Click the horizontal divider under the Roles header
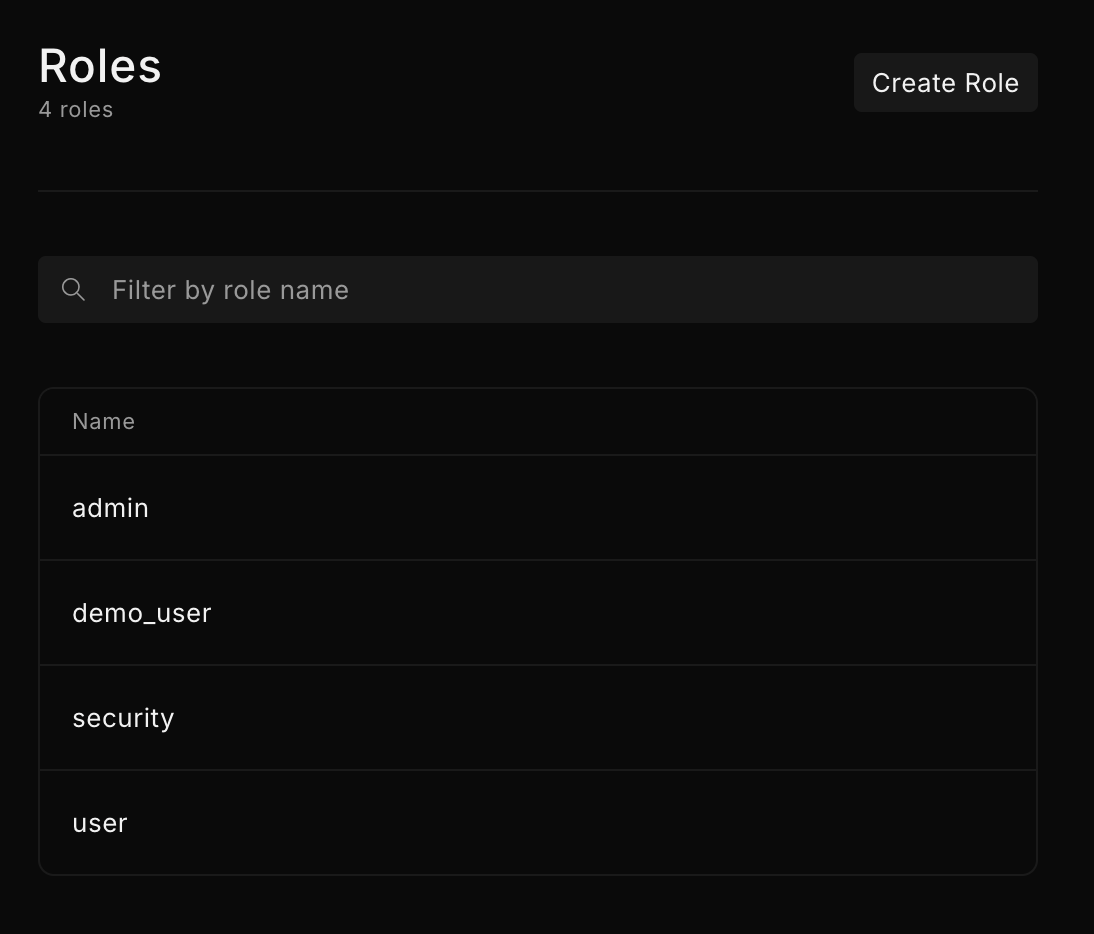This screenshot has height=934, width=1094. tap(538, 190)
